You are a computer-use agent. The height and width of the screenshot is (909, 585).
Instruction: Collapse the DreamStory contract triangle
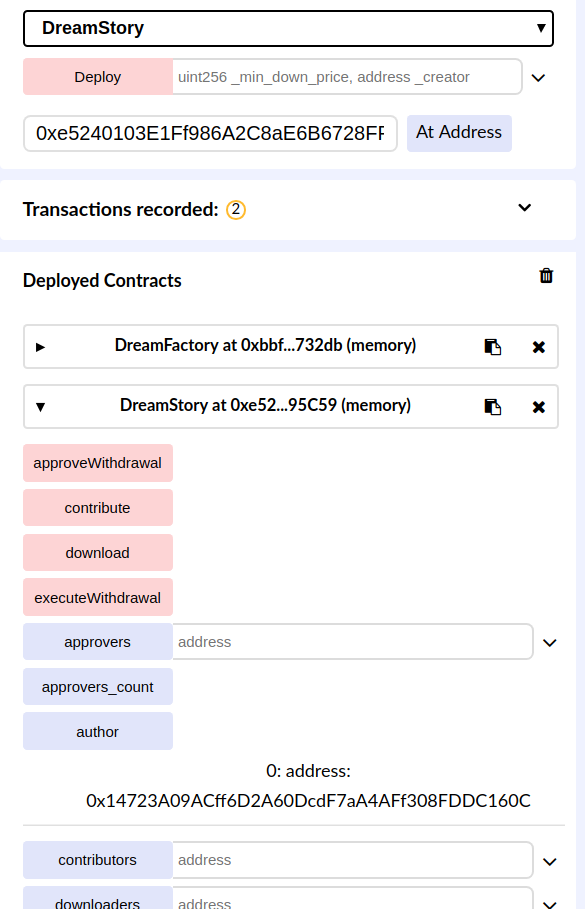click(x=40, y=407)
